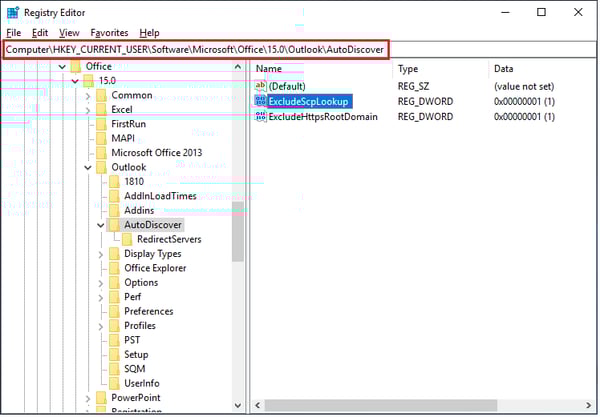Select the Display Types folder icon
The height and width of the screenshot is (417, 600).
pos(114,254)
